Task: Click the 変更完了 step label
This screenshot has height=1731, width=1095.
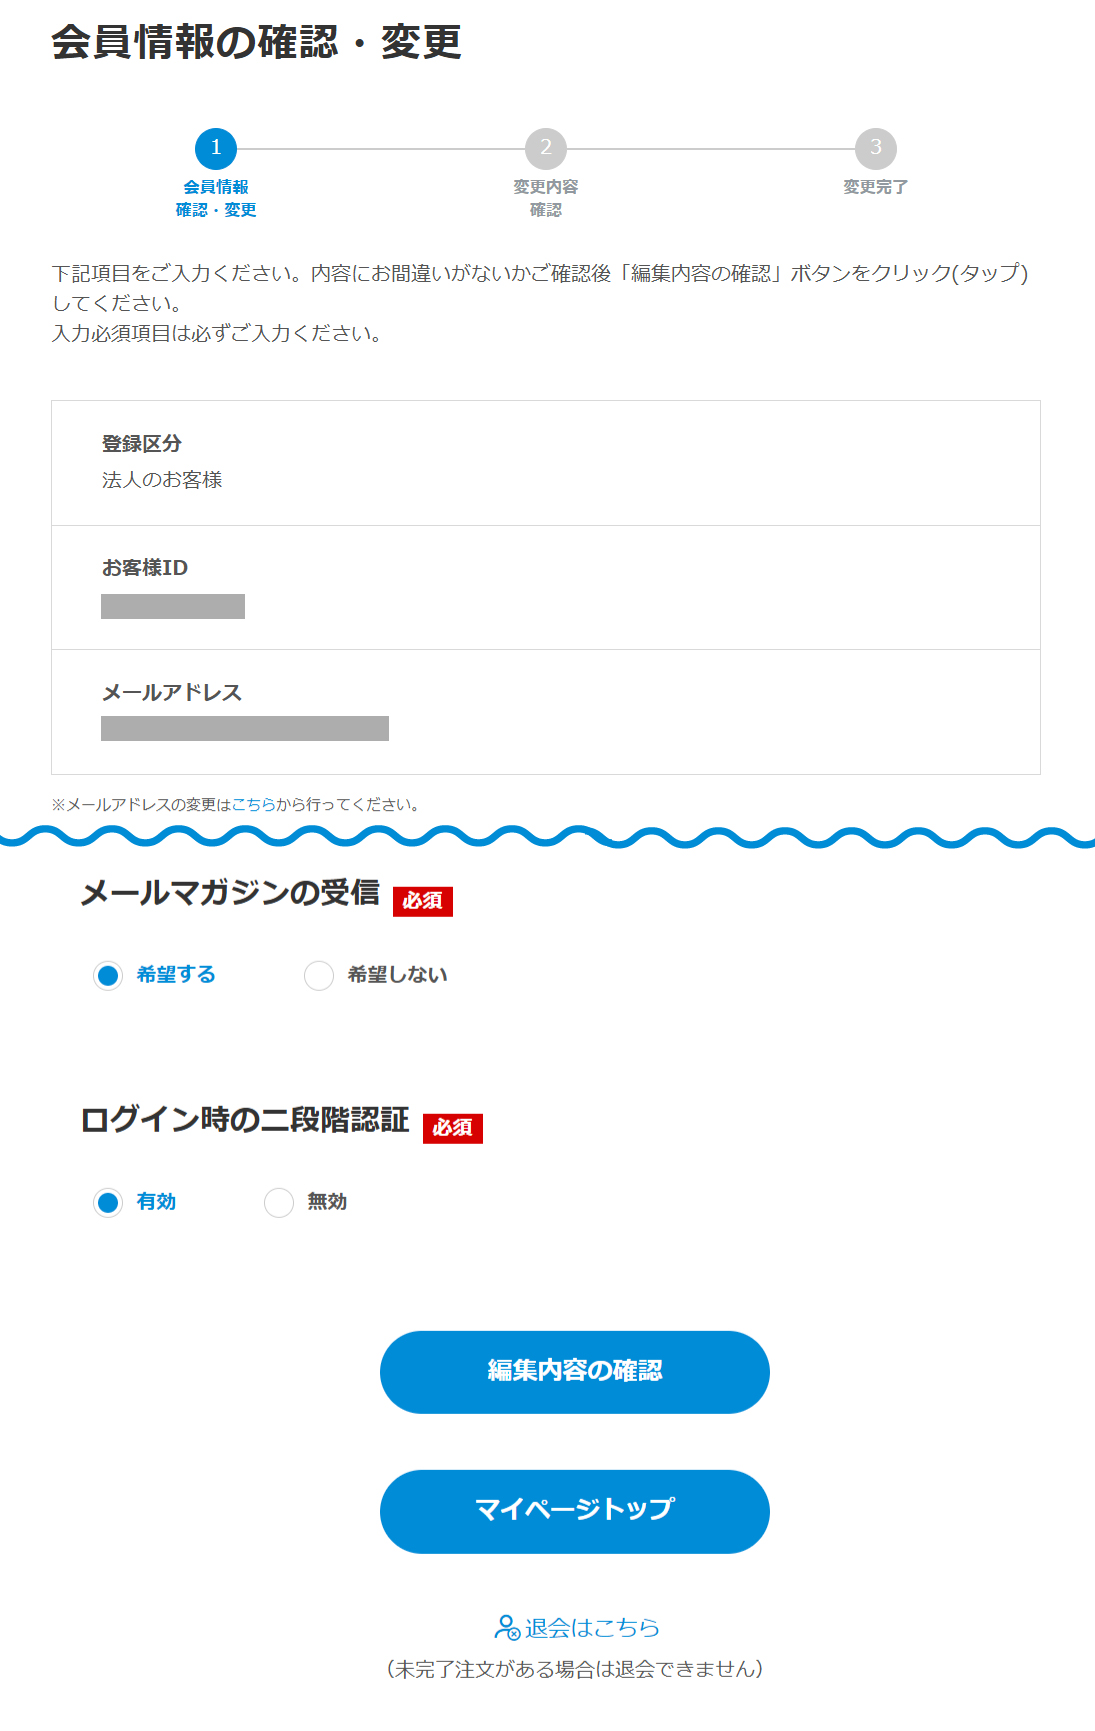Action: (x=876, y=187)
